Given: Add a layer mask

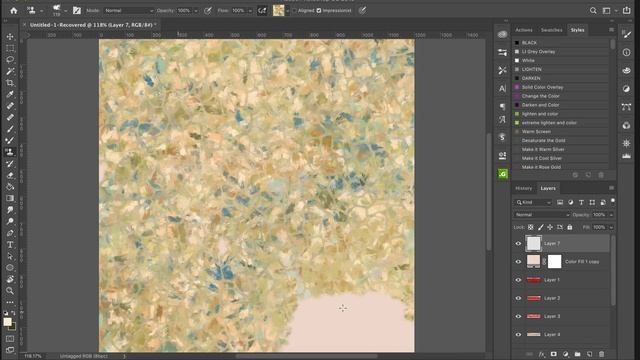Looking at the screenshot, I should (x=553, y=354).
